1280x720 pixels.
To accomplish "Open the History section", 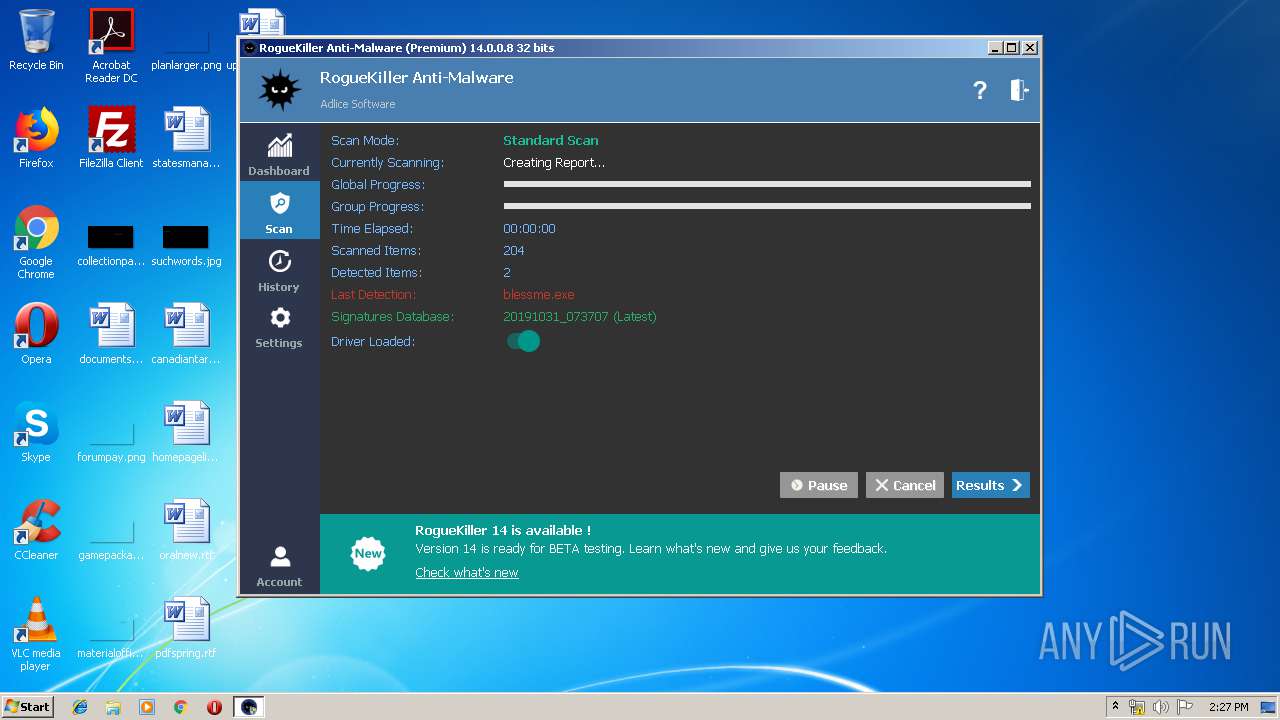I will (279, 270).
